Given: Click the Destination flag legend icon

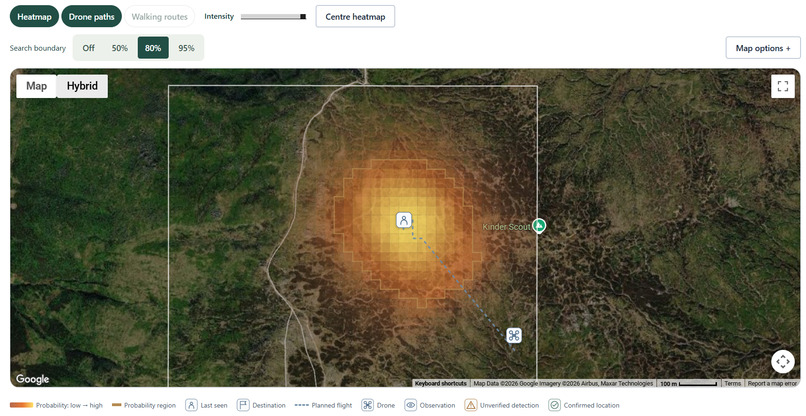Looking at the screenshot, I should click(x=243, y=405).
